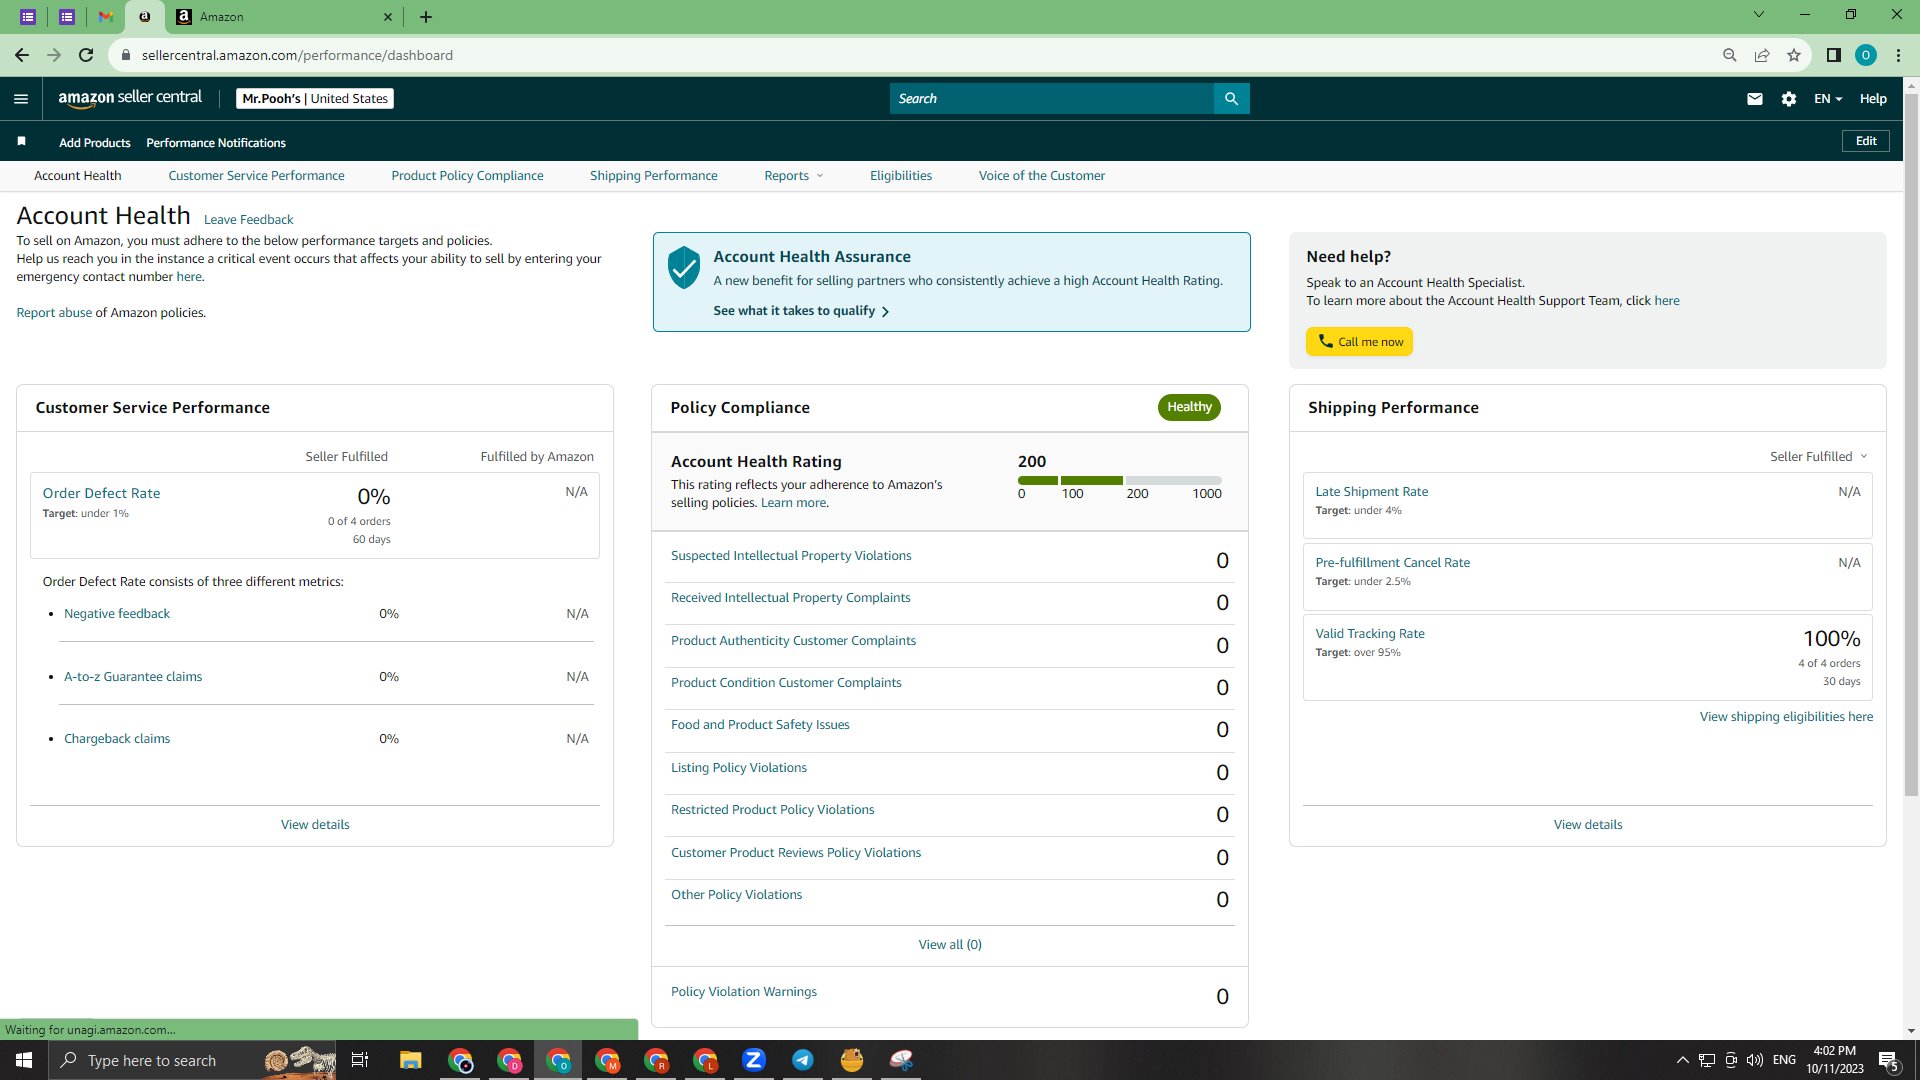
Task: Open the EN language dropdown
Action: coord(1828,98)
